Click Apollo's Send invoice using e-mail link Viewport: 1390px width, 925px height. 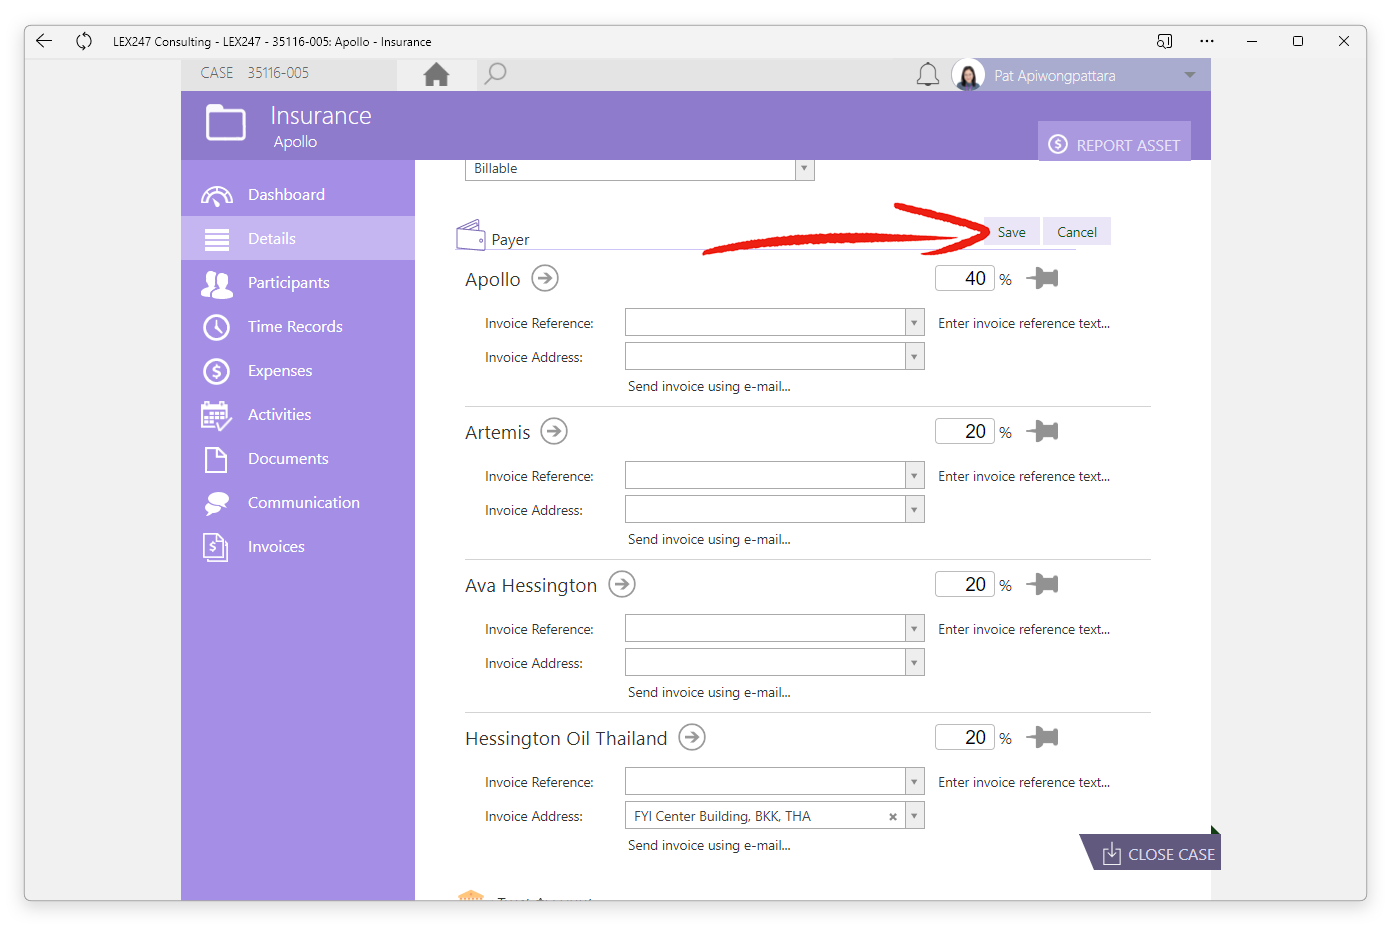point(709,386)
